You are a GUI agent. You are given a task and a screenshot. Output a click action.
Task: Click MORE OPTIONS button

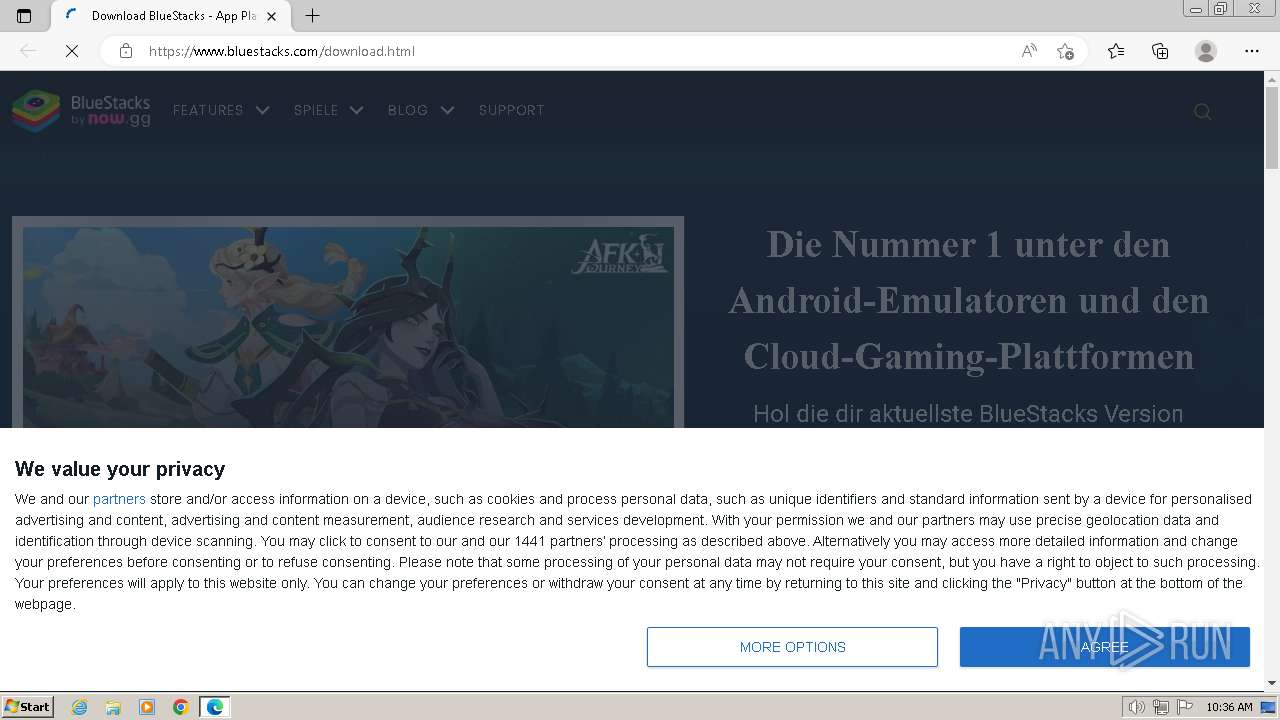point(792,647)
